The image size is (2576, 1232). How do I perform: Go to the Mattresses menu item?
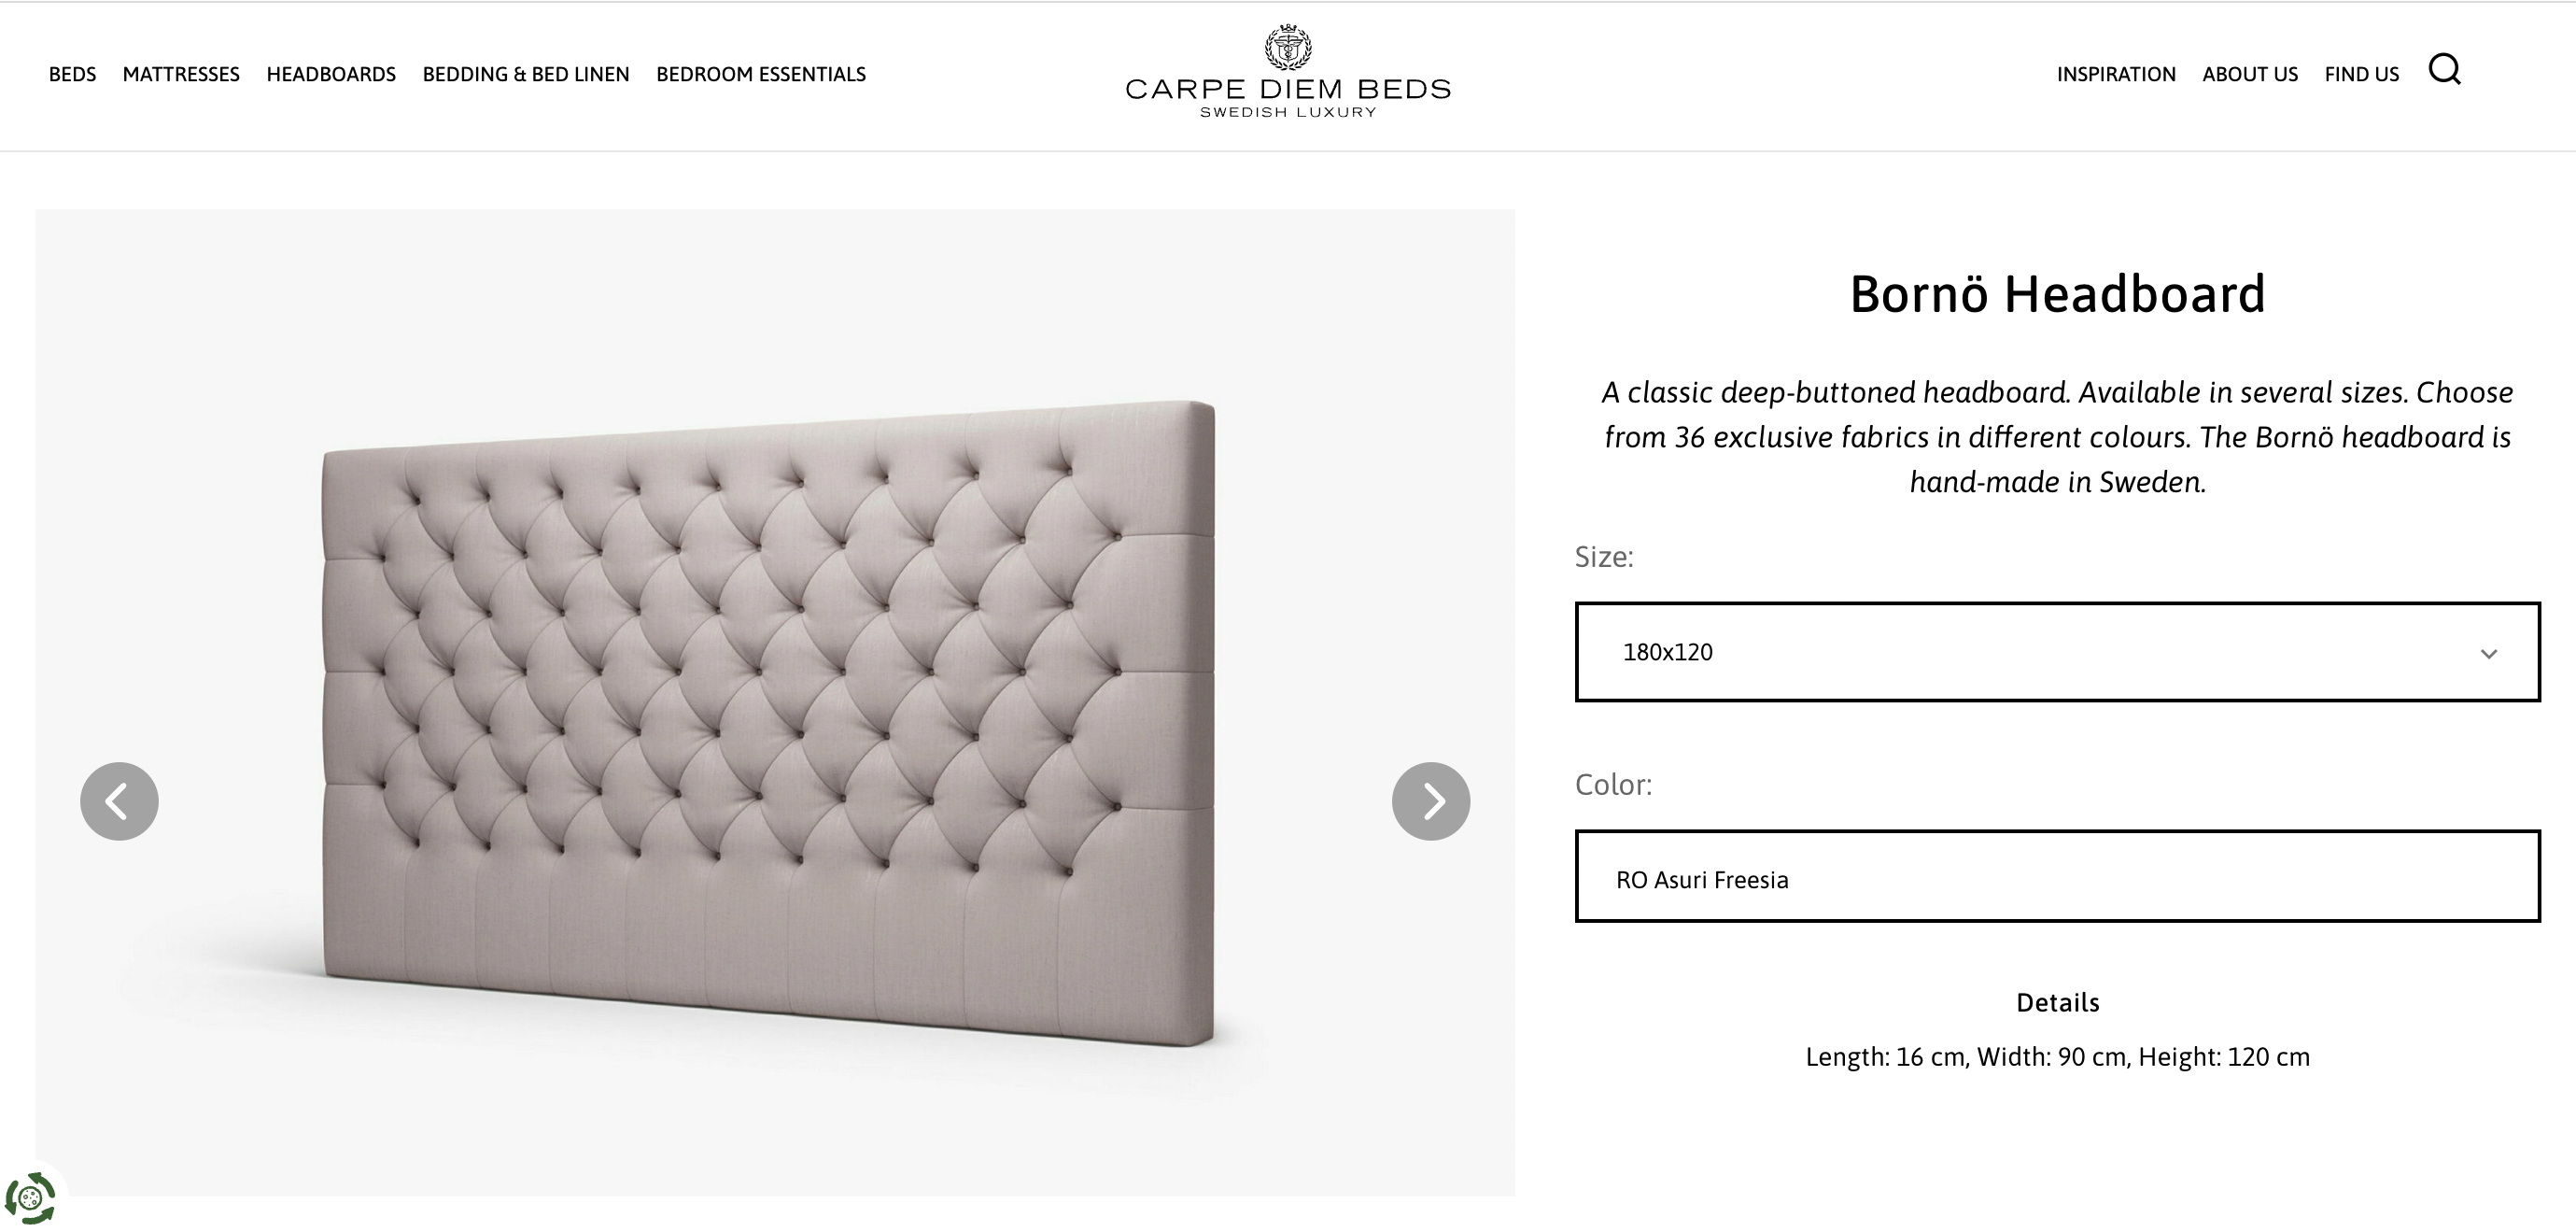[x=181, y=74]
